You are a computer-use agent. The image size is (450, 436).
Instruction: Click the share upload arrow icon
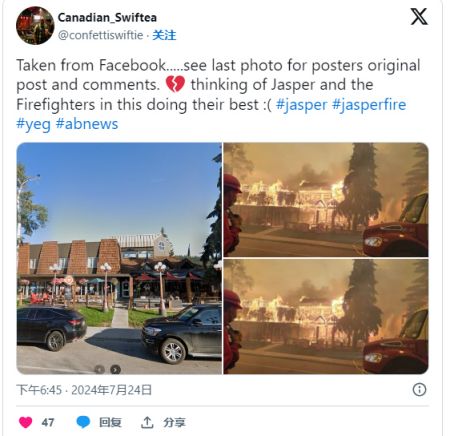(147, 422)
